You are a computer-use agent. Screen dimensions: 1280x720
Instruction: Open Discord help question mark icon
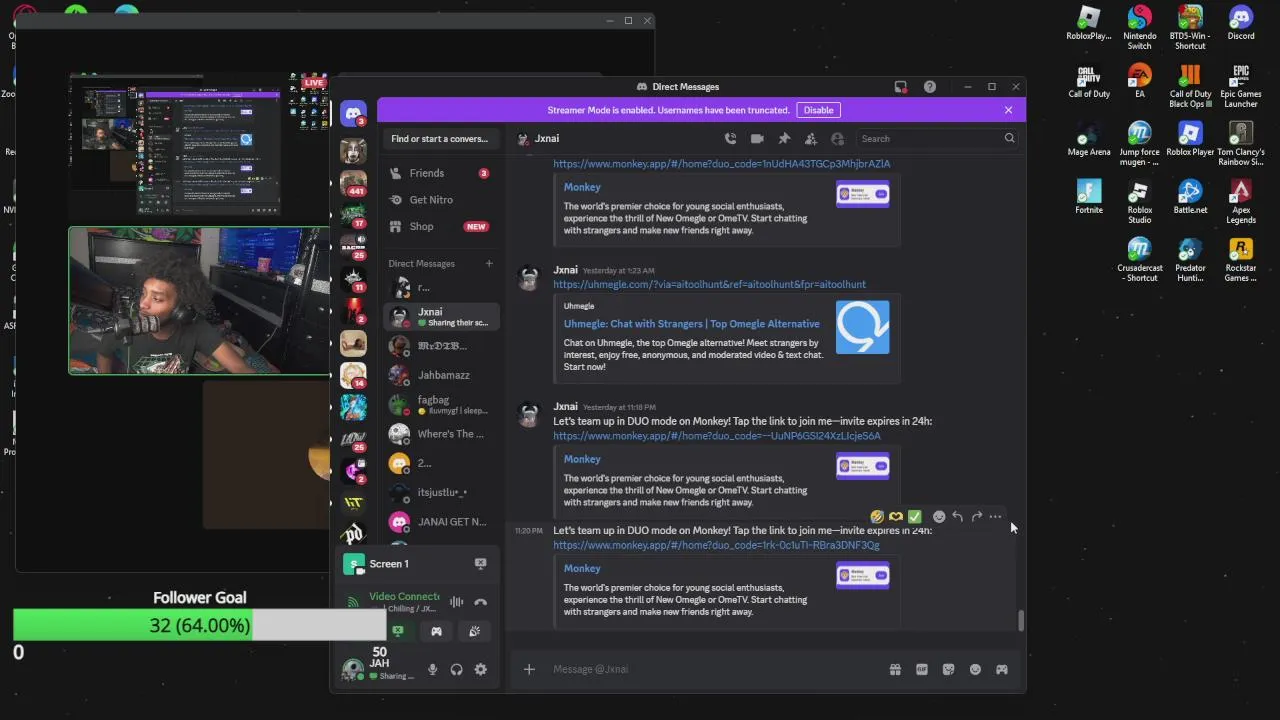tap(930, 87)
